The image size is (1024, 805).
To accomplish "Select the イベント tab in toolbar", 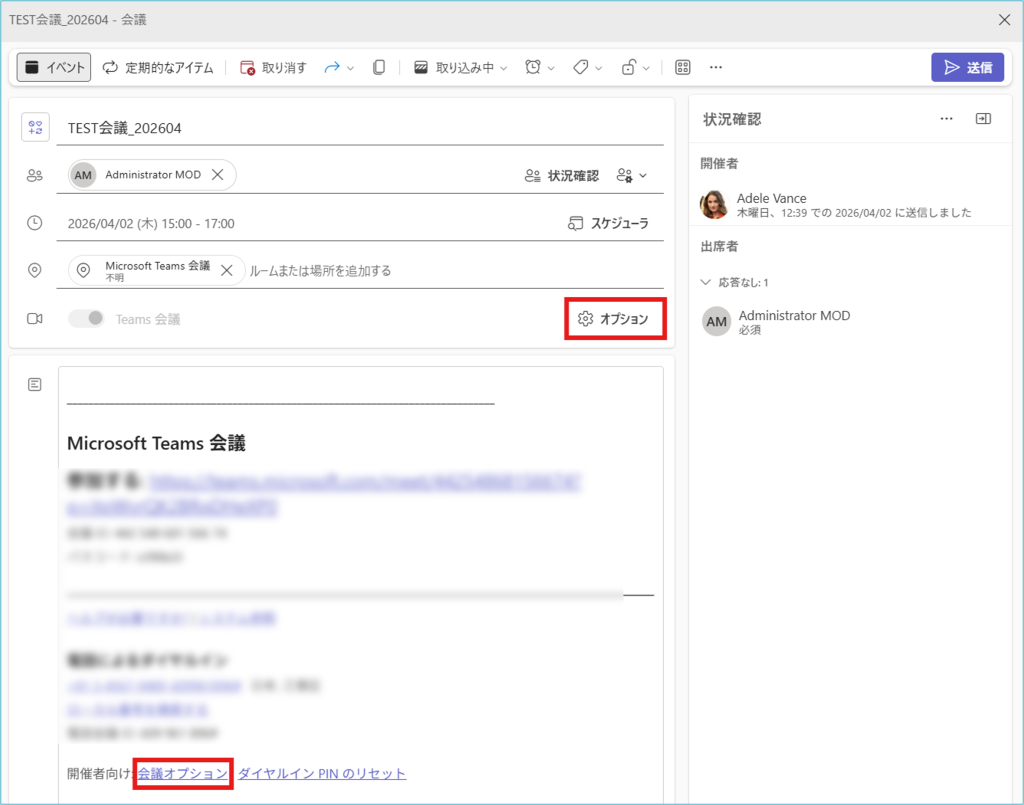I will pos(54,67).
